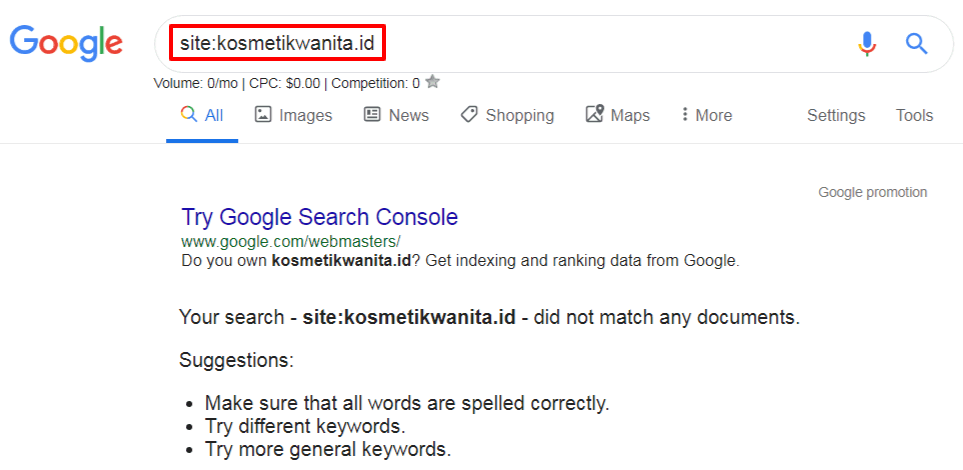Click the star icon beside Competition
Screen dimensions: 963x470
click(x=432, y=82)
